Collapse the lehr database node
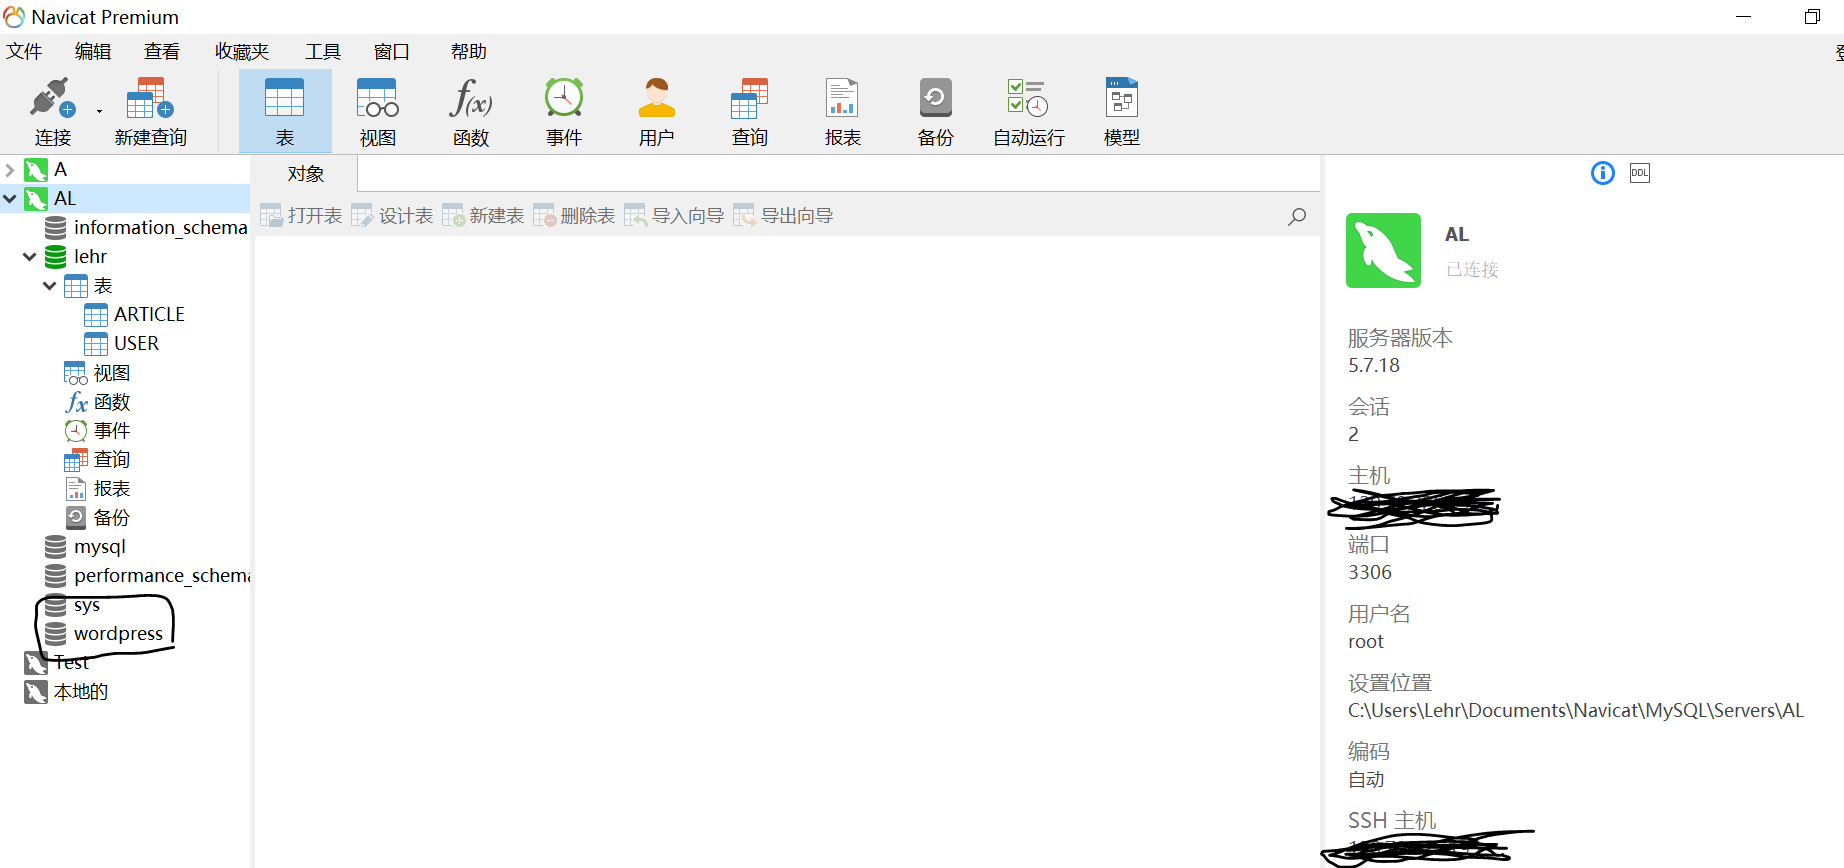Image resolution: width=1844 pixels, height=868 pixels. point(30,257)
